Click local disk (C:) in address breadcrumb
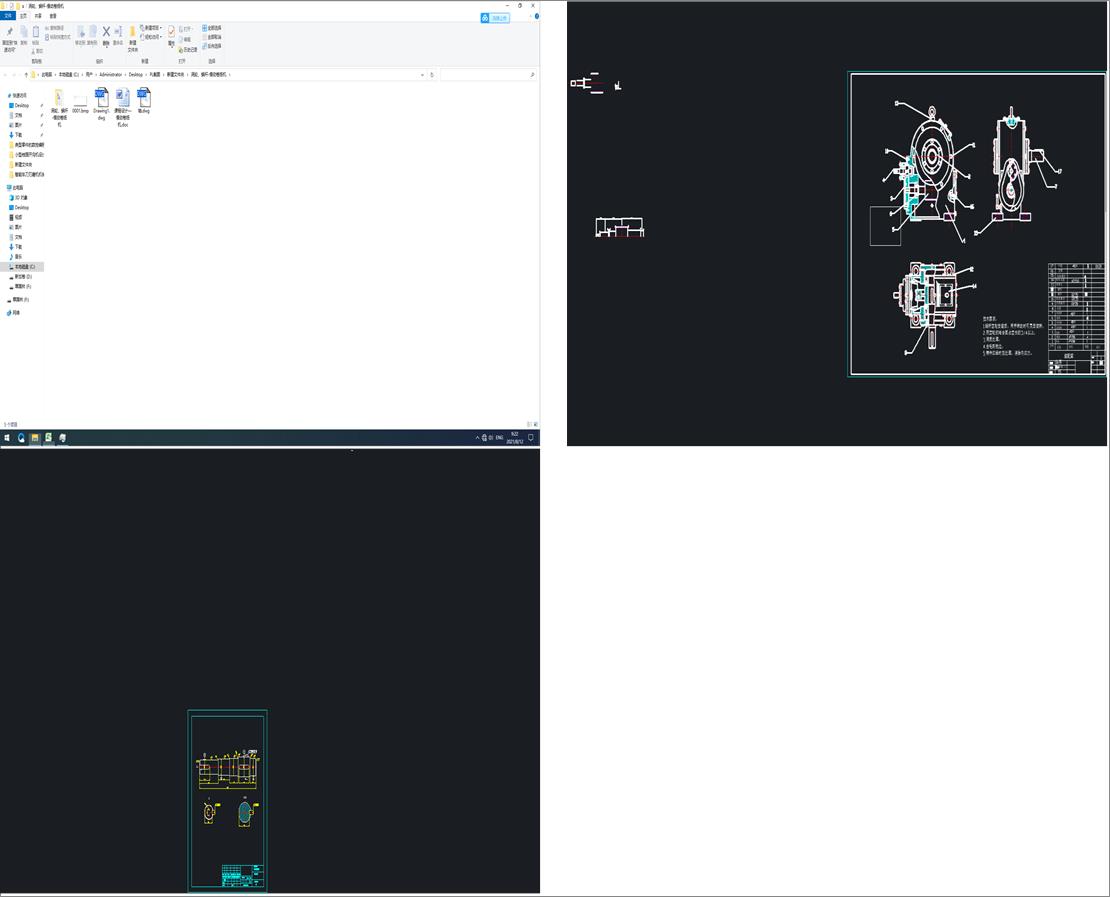Image resolution: width=1110 pixels, height=897 pixels. tap(69, 74)
